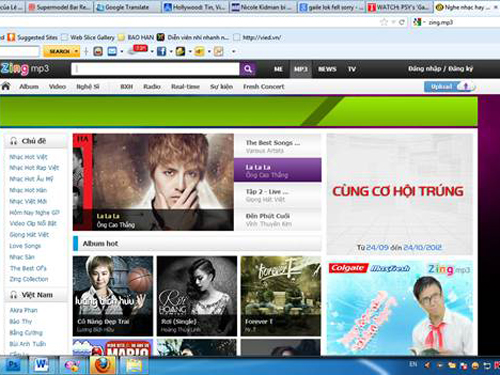This screenshot has width=500, height=375.
Task: Select the Tập 2 - Live slide entry
Action: tap(278, 195)
